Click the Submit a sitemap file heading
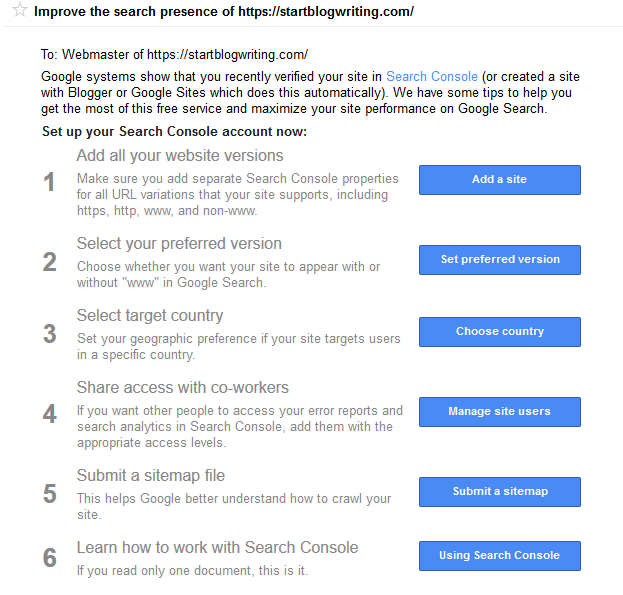This screenshot has width=623, height=595. (151, 475)
